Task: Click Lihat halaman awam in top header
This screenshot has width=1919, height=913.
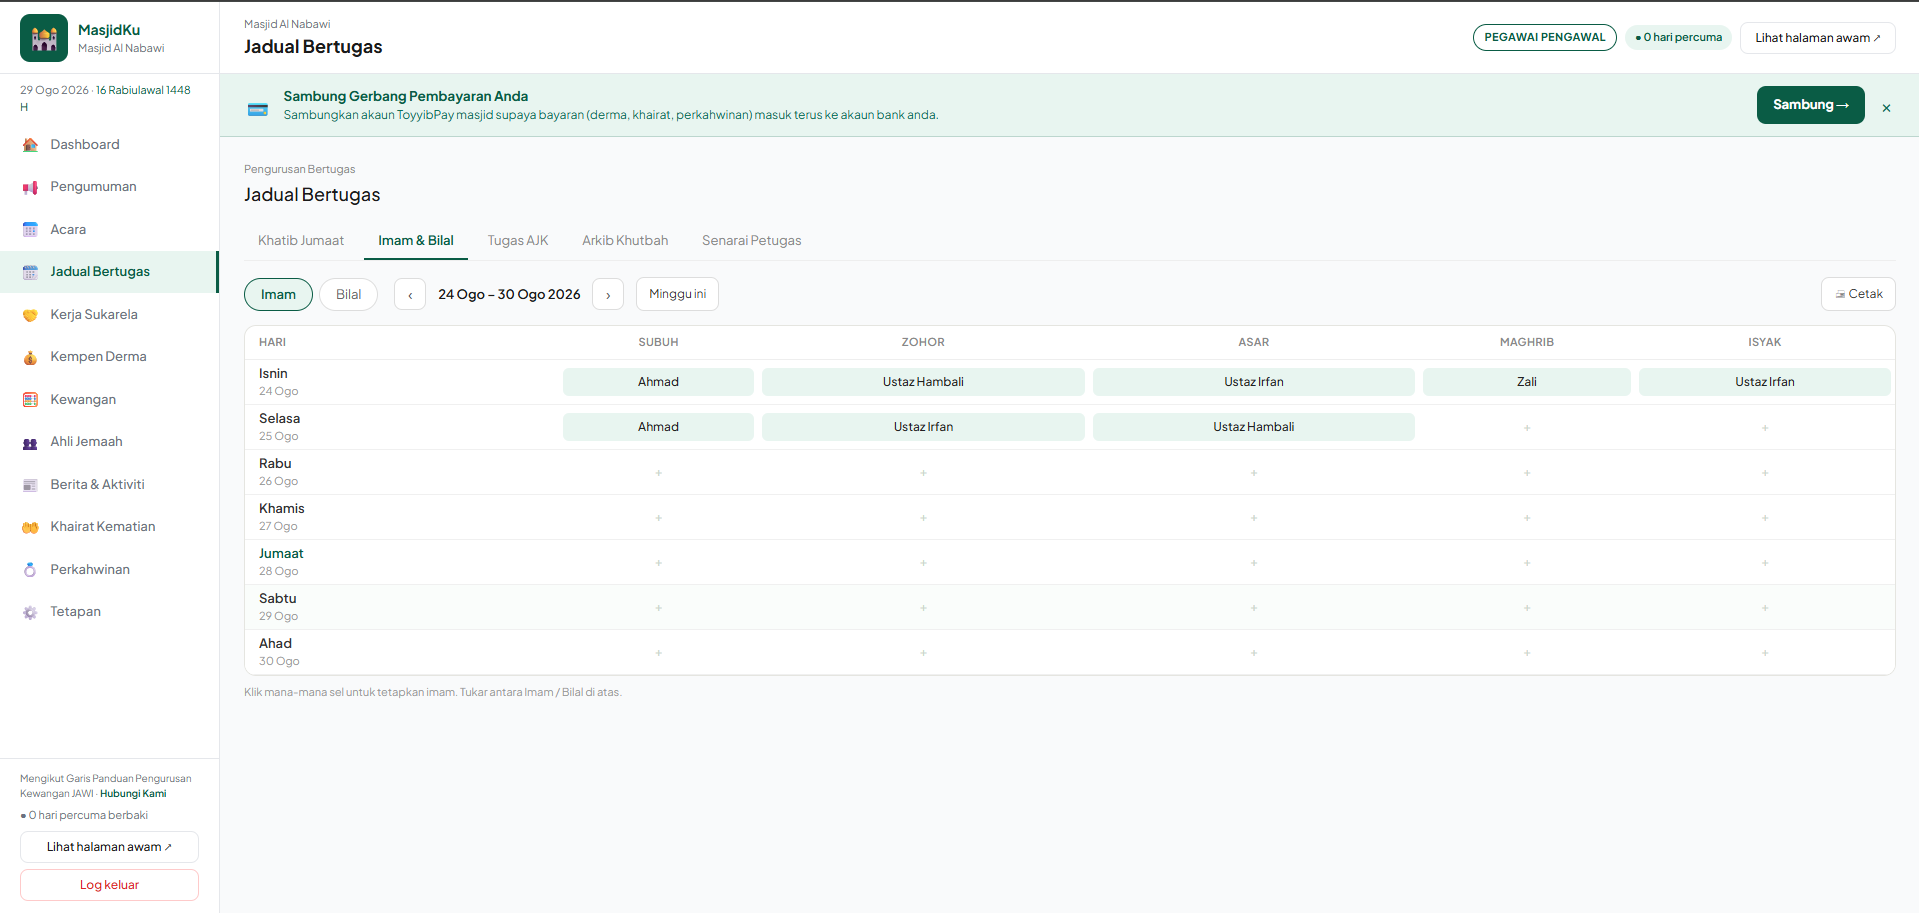Action: [1817, 38]
